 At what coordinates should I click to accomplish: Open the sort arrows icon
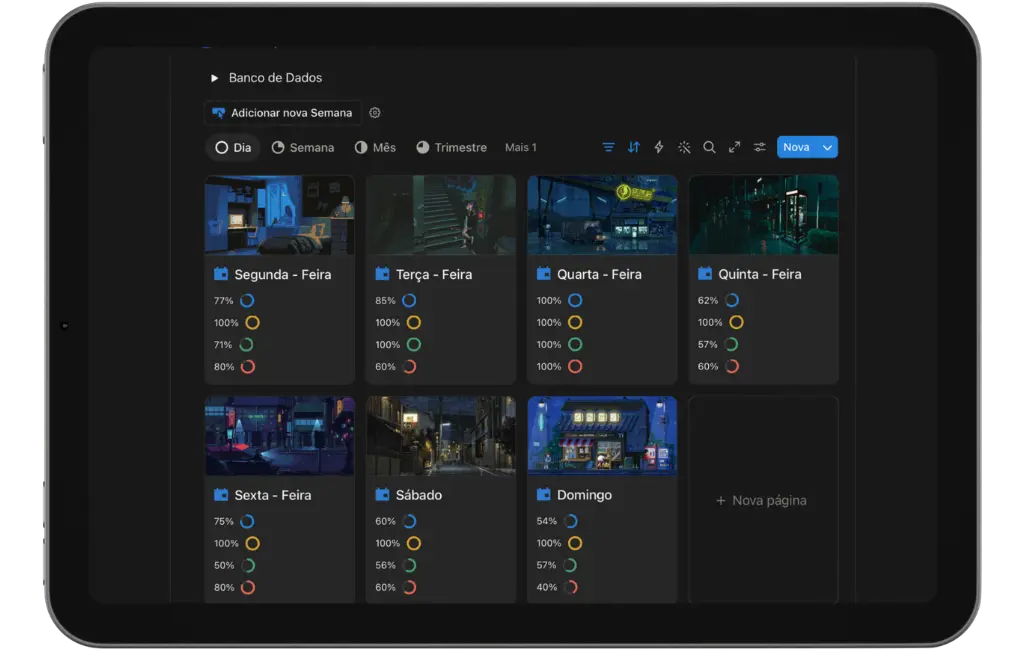tap(633, 148)
